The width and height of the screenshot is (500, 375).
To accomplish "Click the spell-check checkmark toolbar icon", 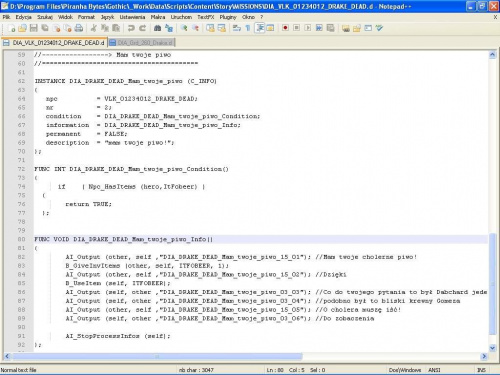I will coord(379,28).
